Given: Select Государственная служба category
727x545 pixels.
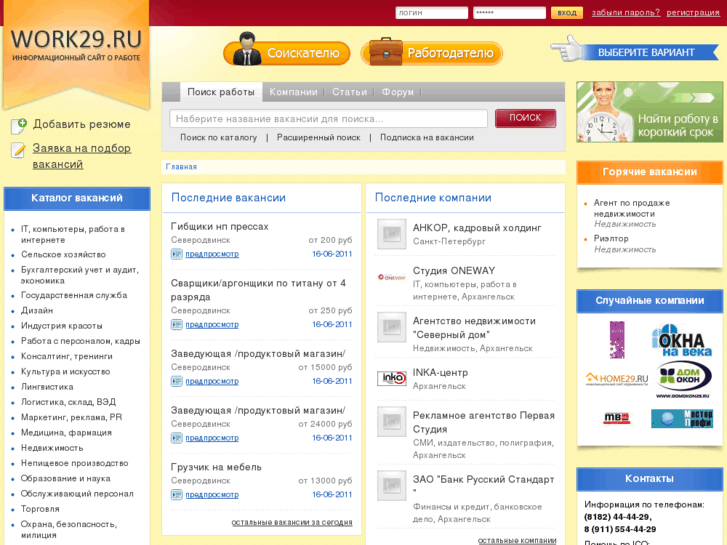Looking at the screenshot, I should tap(74, 295).
